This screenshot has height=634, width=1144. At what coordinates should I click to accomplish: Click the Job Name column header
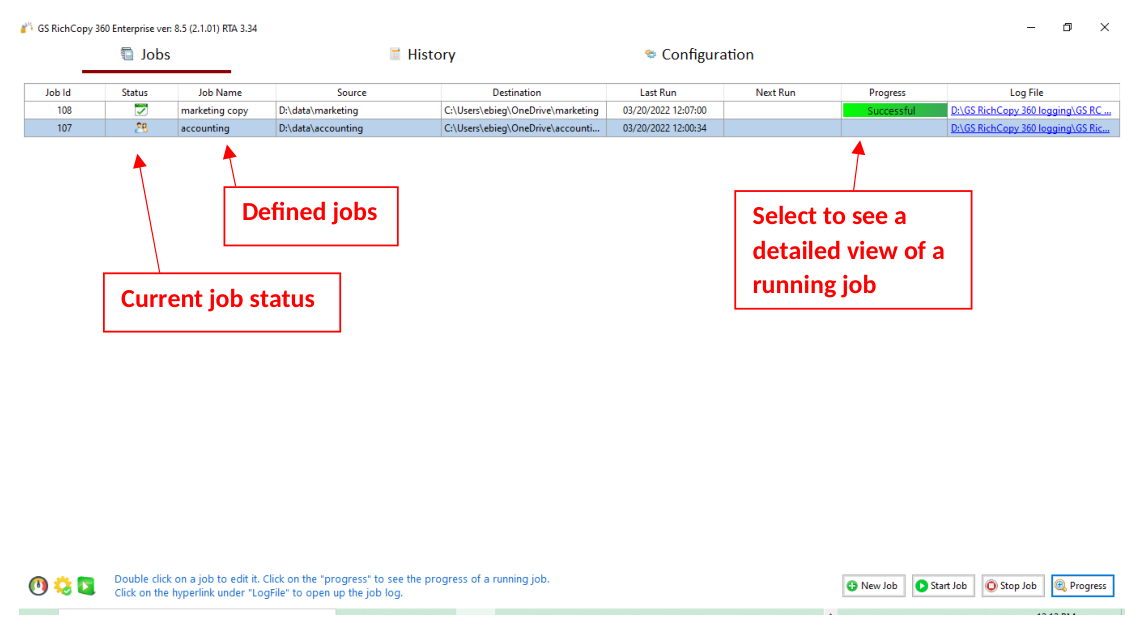227,93
